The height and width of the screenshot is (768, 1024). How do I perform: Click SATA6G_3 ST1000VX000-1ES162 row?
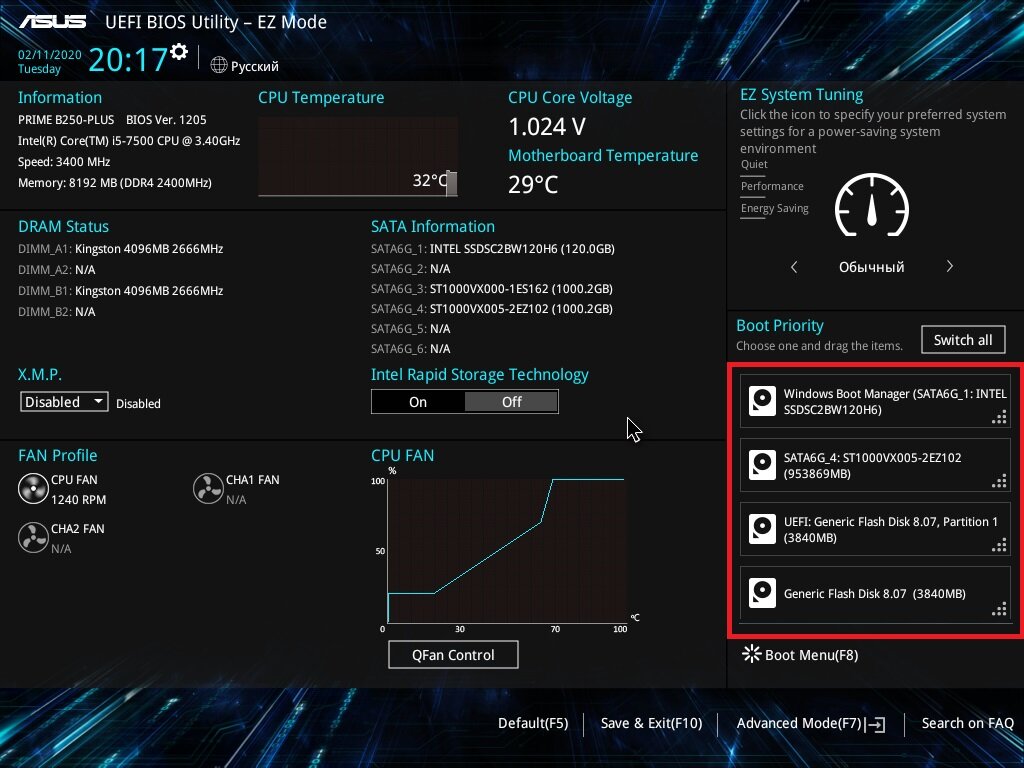(492, 288)
